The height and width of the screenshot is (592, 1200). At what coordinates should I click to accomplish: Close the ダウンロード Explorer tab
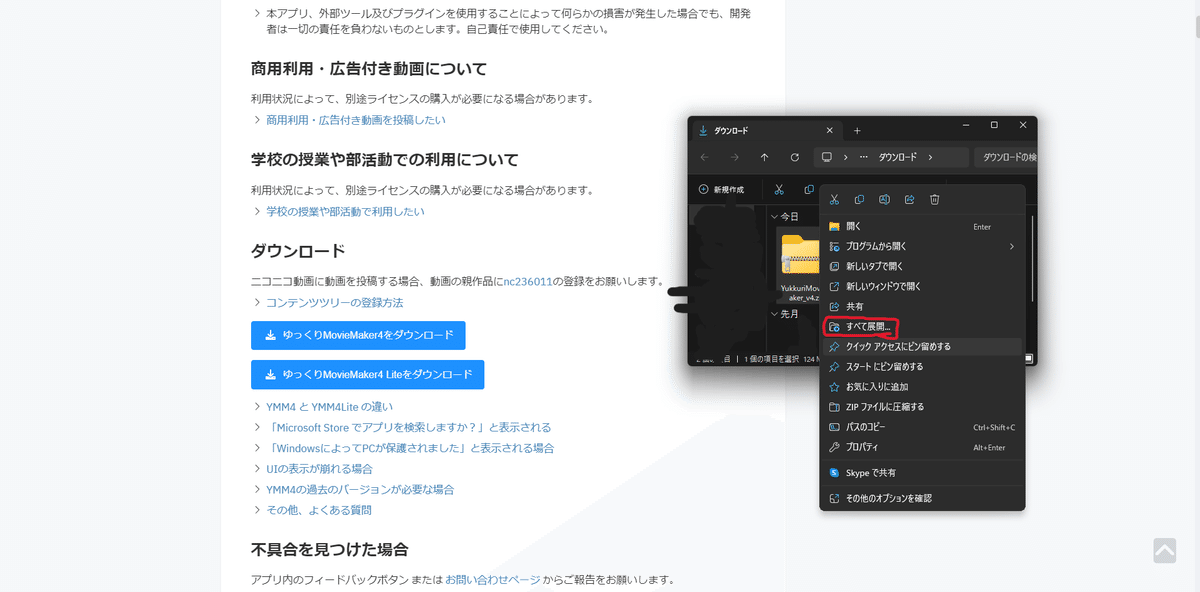829,130
